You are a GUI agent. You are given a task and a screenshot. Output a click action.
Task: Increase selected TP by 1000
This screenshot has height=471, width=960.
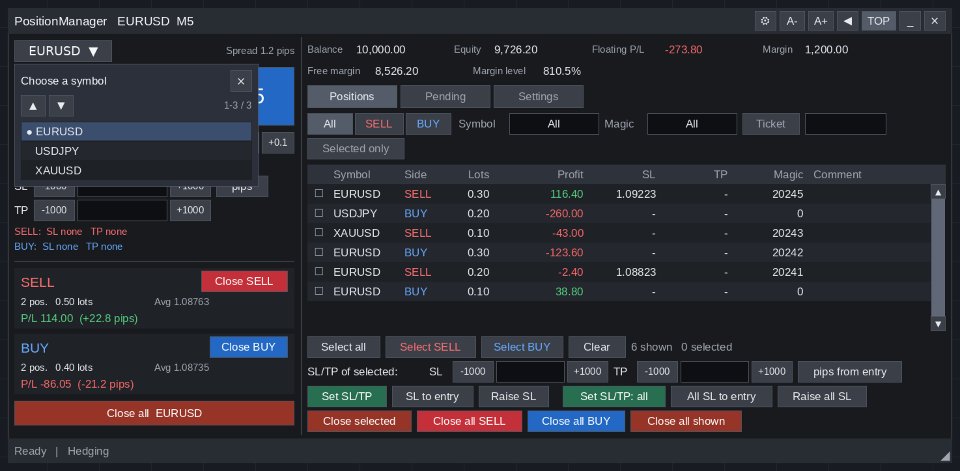[x=772, y=372]
